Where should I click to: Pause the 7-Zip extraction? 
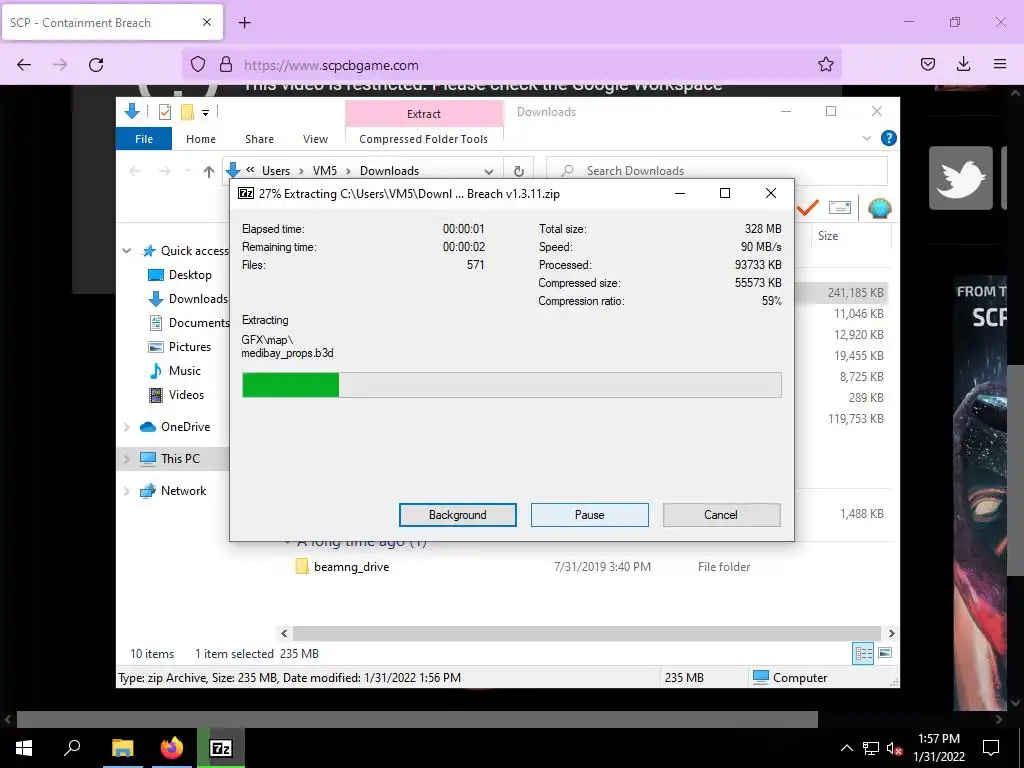[589, 515]
